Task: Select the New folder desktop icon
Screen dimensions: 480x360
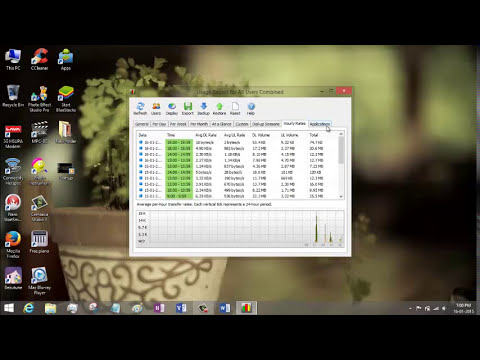Action: [66, 132]
